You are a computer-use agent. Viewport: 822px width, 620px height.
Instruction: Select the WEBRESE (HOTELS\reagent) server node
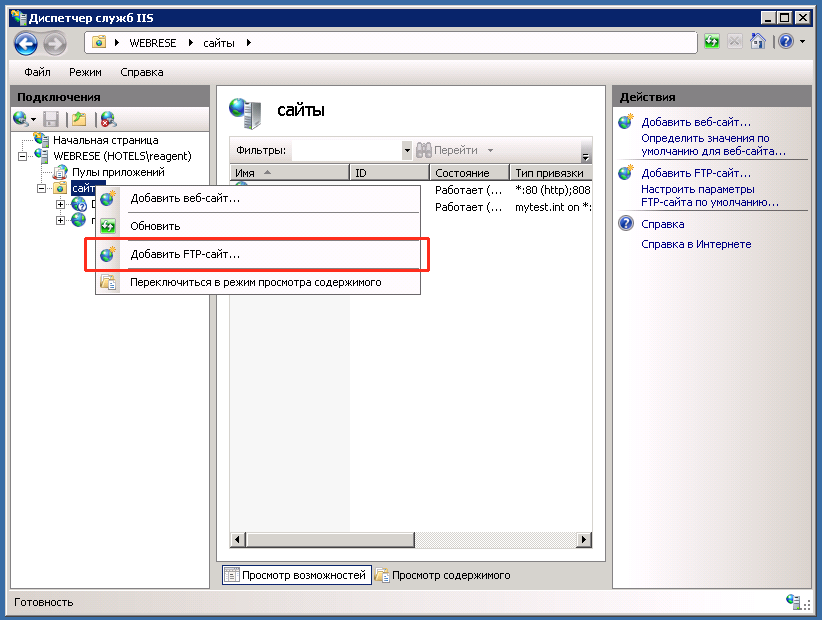122,156
